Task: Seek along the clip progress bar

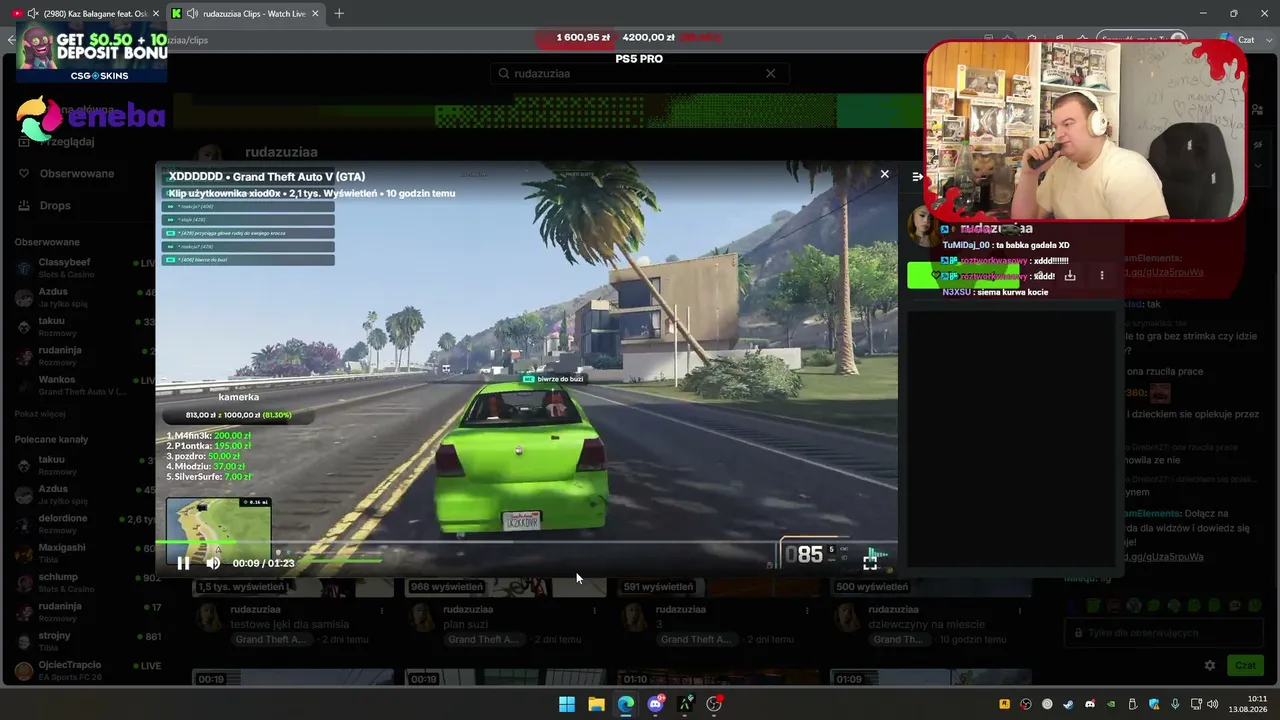Action: click(x=526, y=543)
